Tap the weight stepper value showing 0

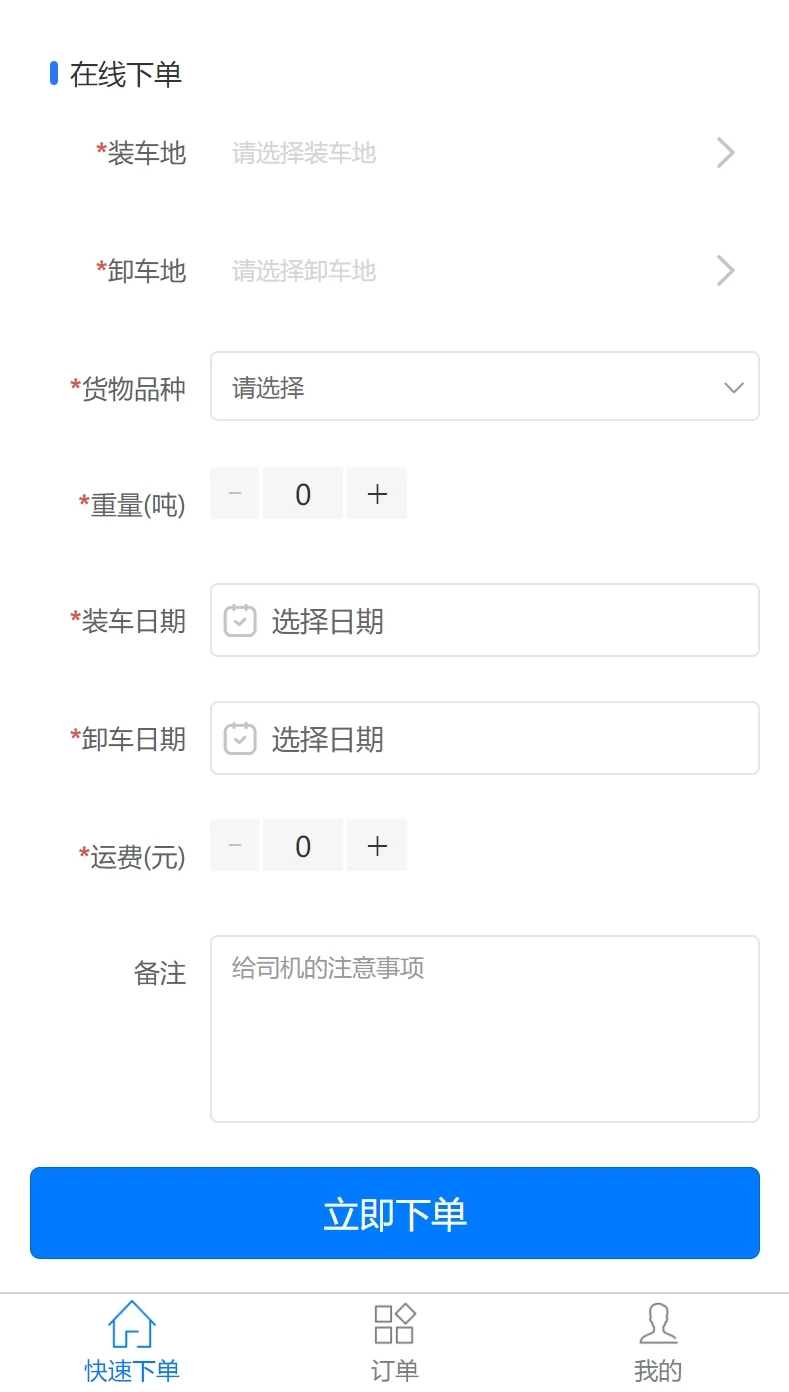pyautogui.click(x=302, y=493)
